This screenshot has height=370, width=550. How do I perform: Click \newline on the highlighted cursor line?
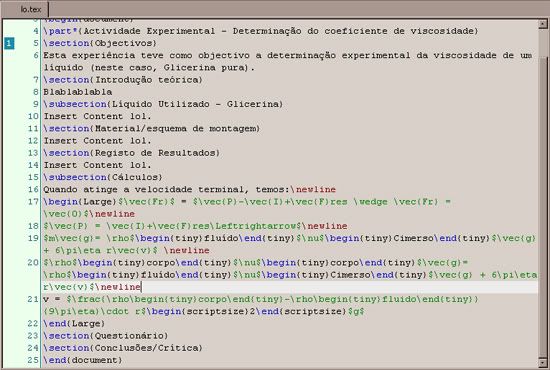tap(118, 287)
